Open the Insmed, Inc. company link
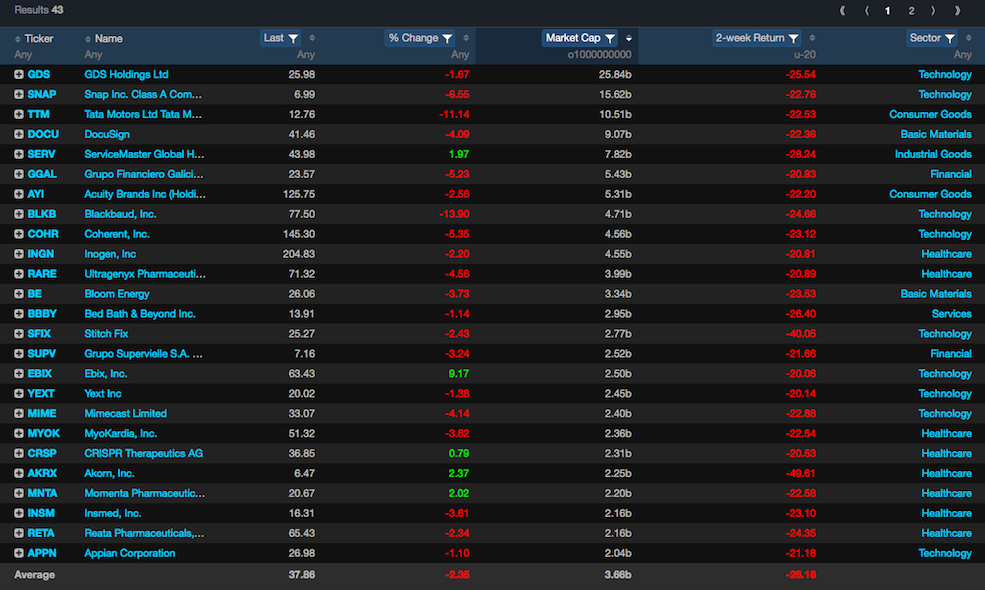Screen dimensions: 985x590 [x=113, y=513]
